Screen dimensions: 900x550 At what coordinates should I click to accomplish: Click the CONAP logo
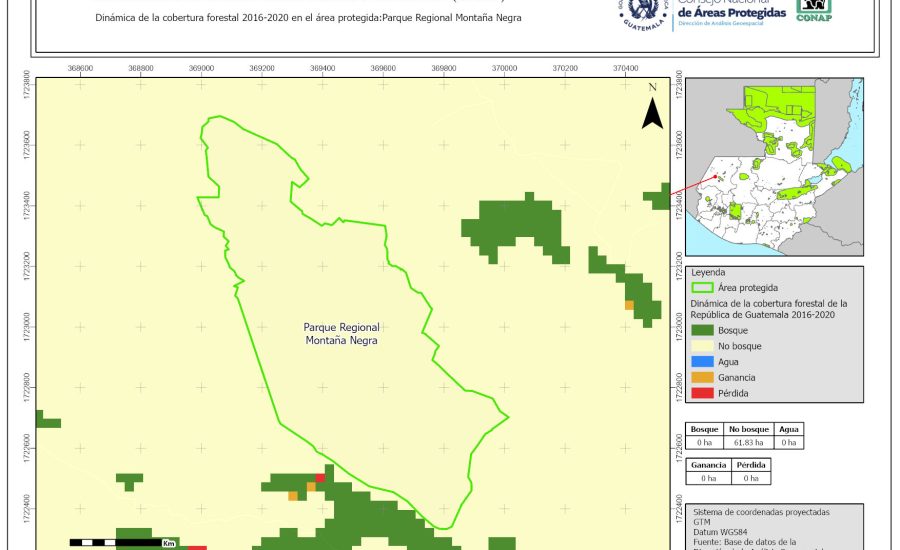[814, 10]
